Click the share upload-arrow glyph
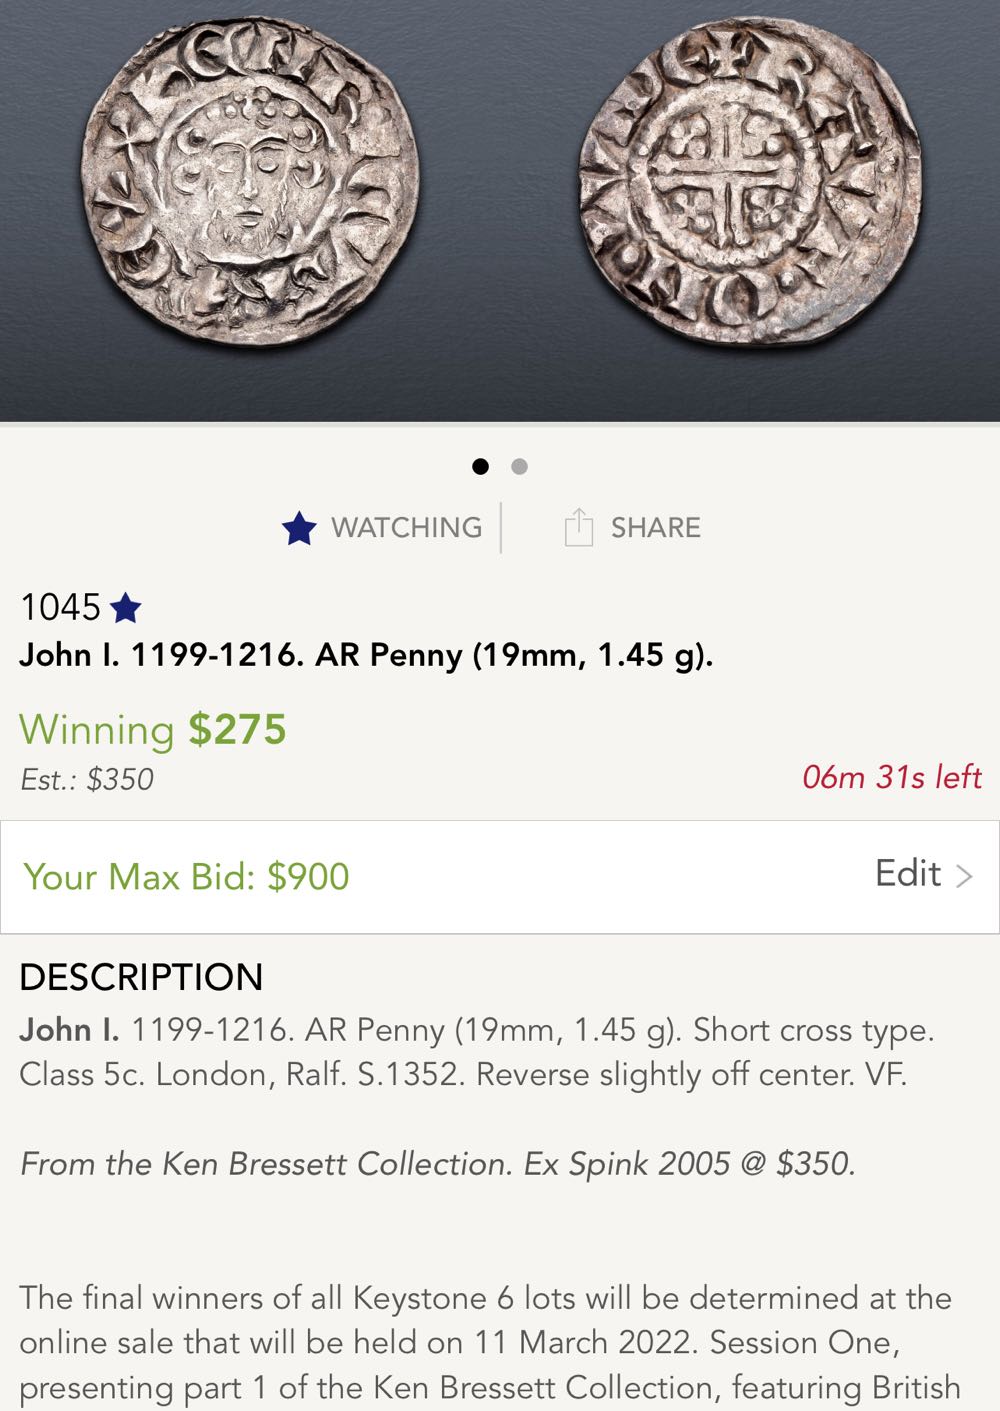Screen dimensions: 1000x1411 point(578,527)
